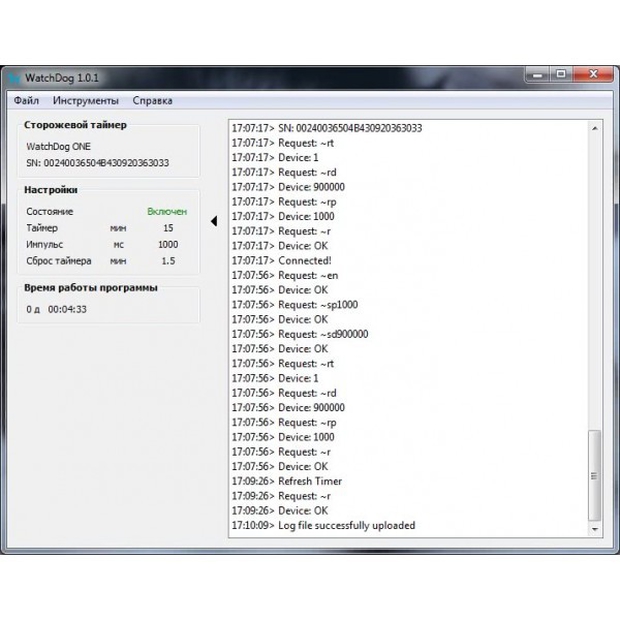
Task: Click the WatchDog 1.0.1 window title
Action: (62, 78)
